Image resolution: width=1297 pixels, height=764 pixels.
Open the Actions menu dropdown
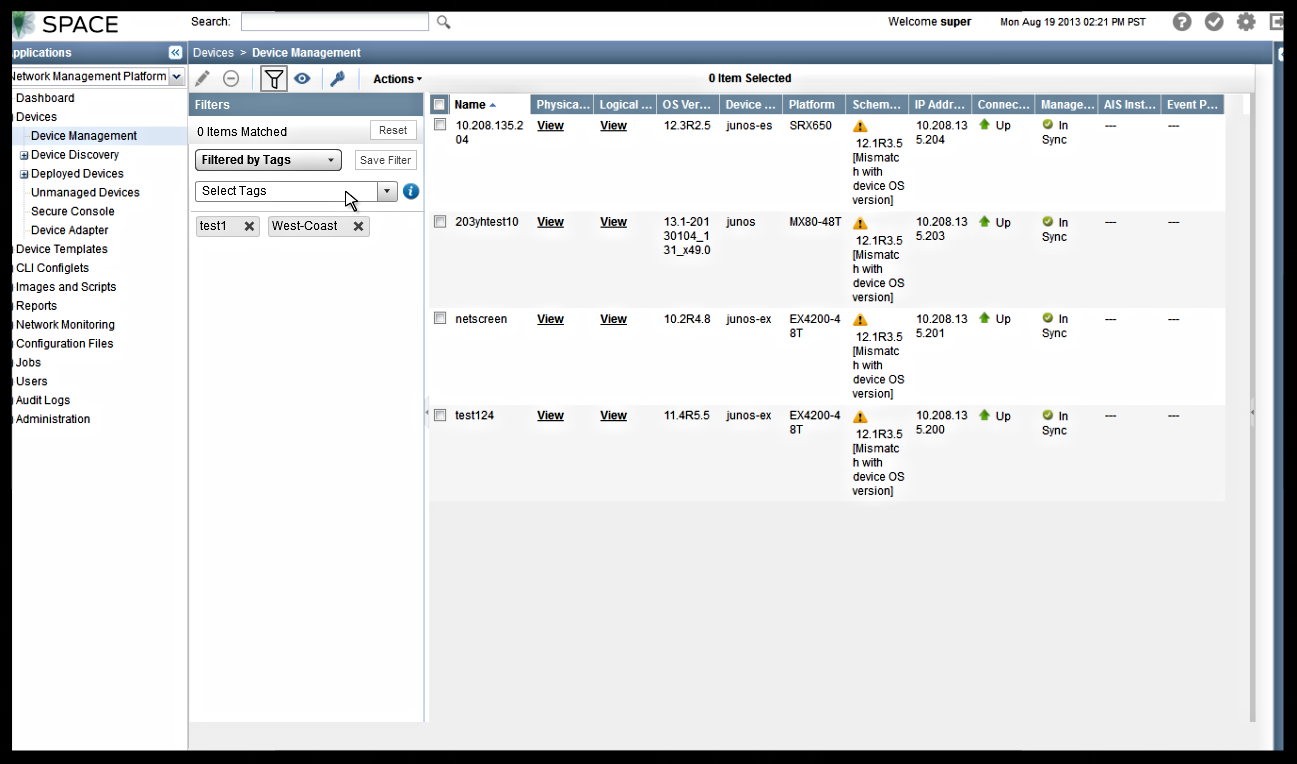point(398,79)
